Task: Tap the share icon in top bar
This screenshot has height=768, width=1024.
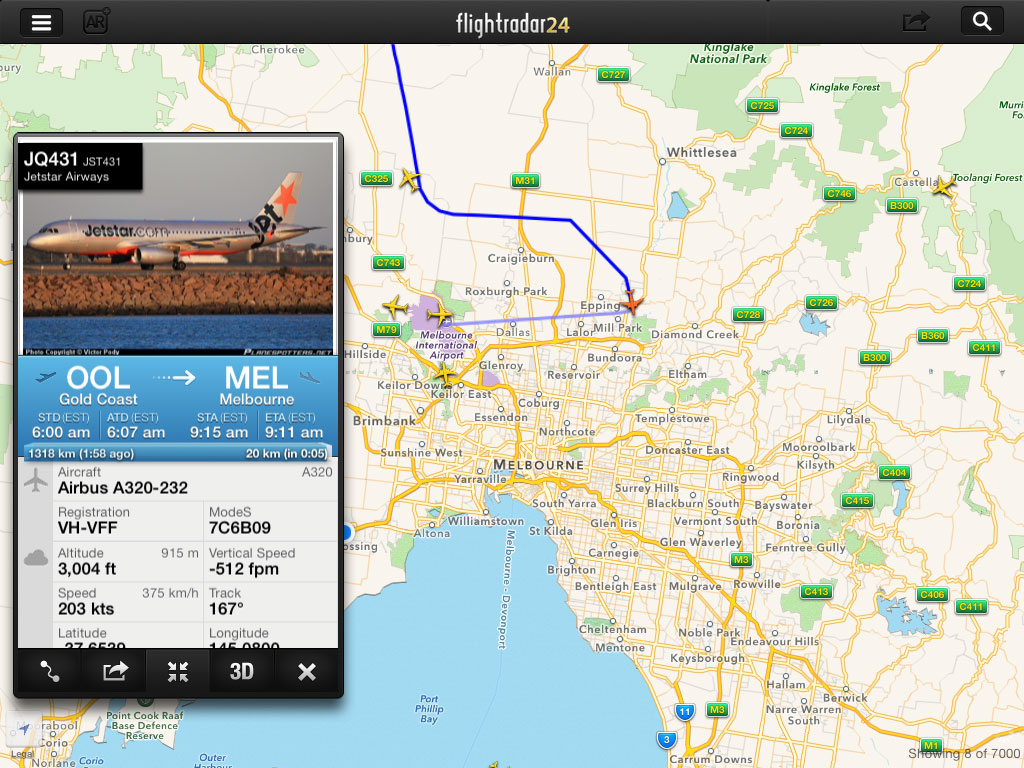Action: click(x=916, y=22)
